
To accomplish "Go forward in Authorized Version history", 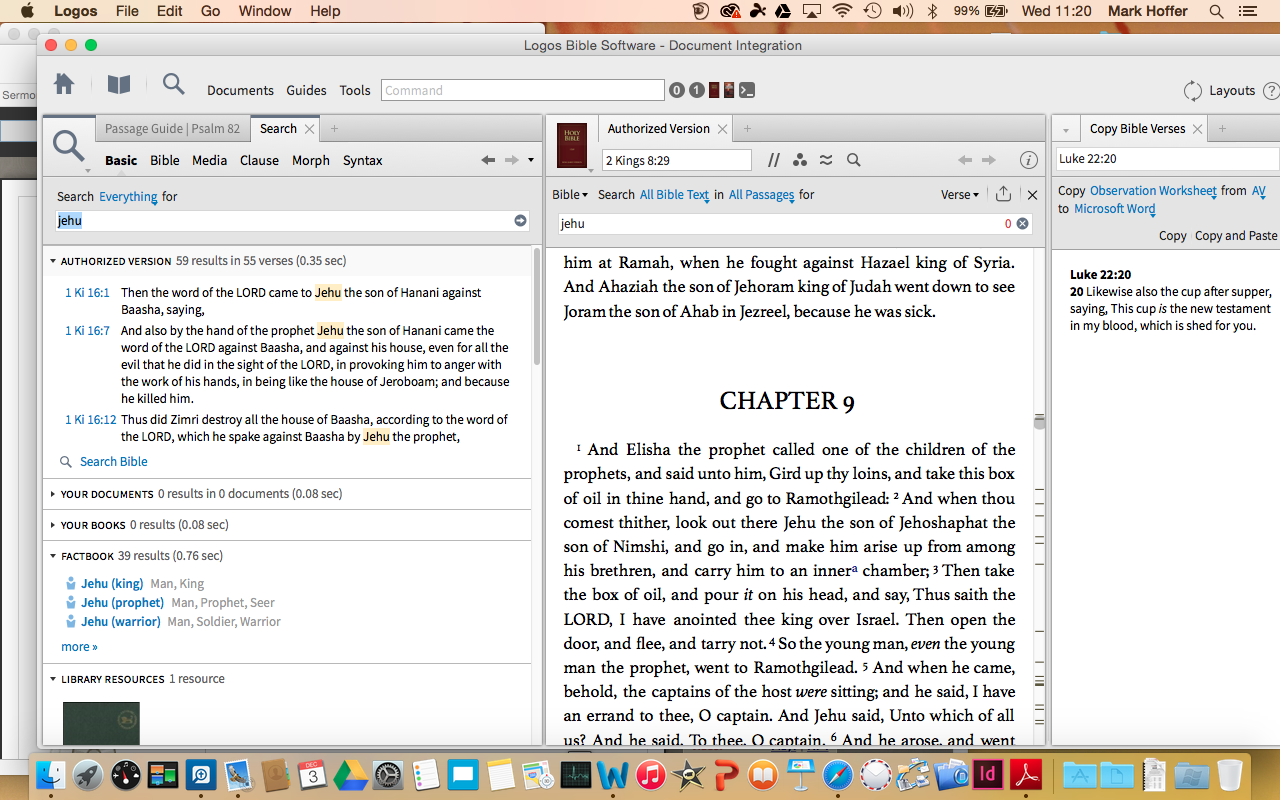I will click(x=988, y=160).
